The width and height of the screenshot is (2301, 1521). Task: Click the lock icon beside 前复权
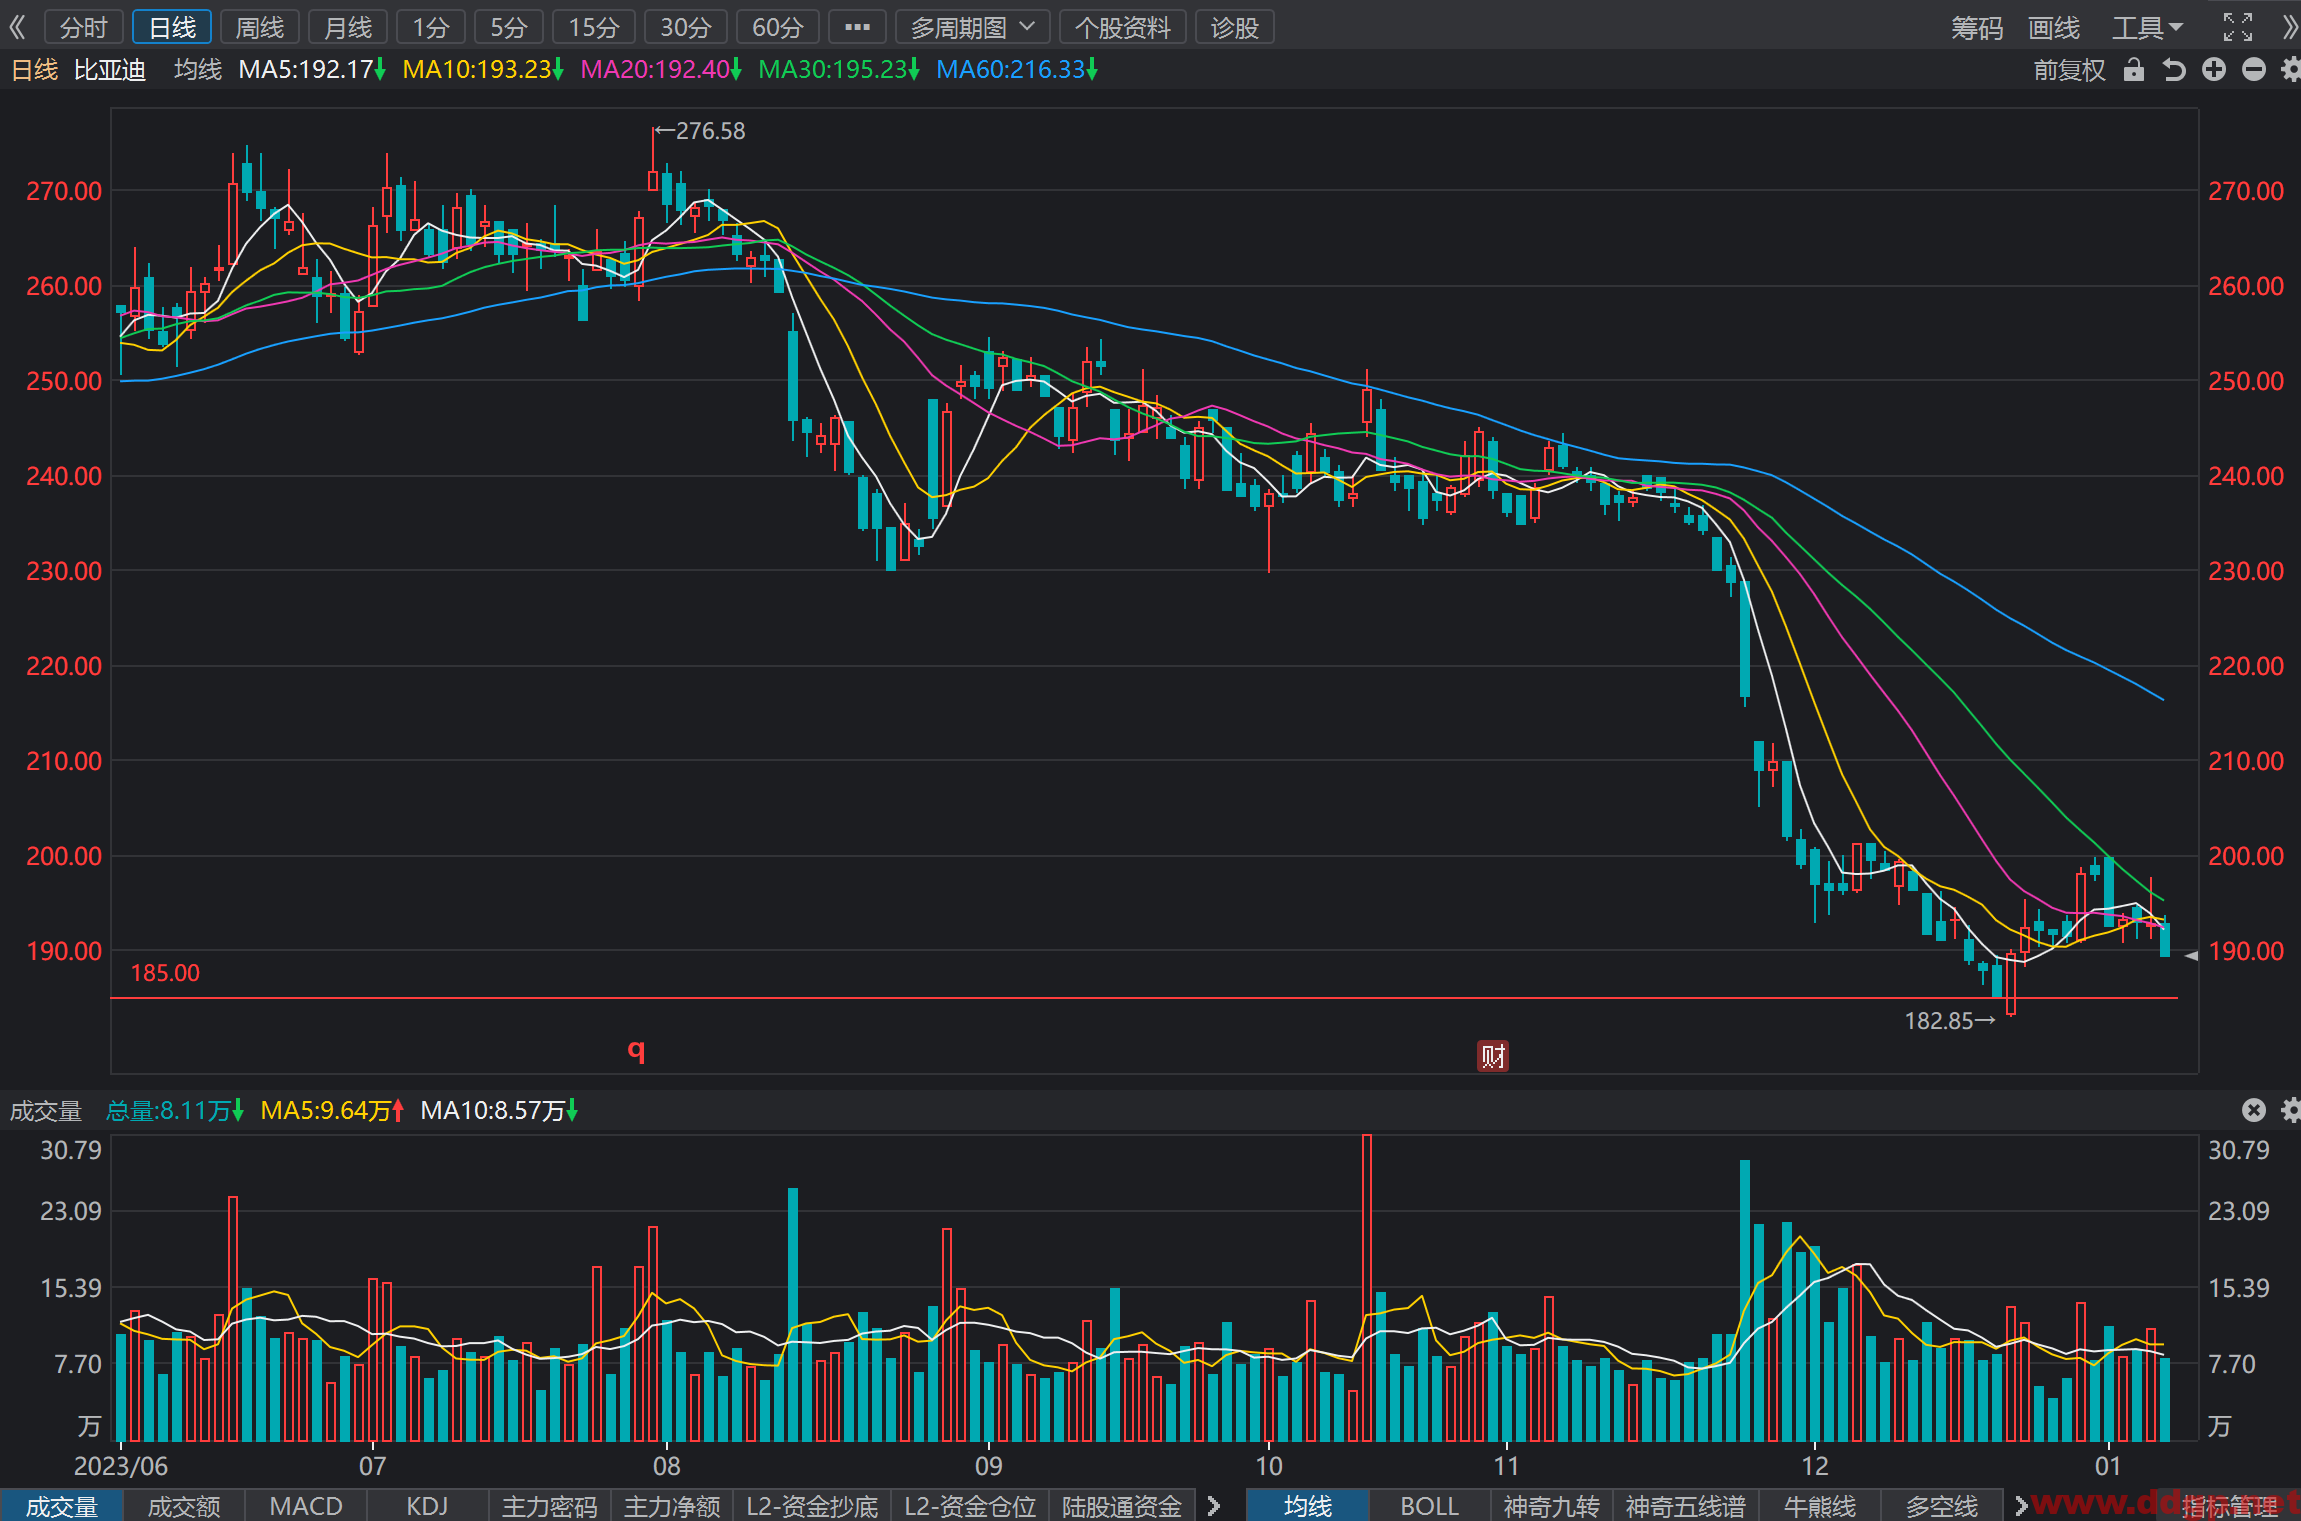(x=2134, y=70)
